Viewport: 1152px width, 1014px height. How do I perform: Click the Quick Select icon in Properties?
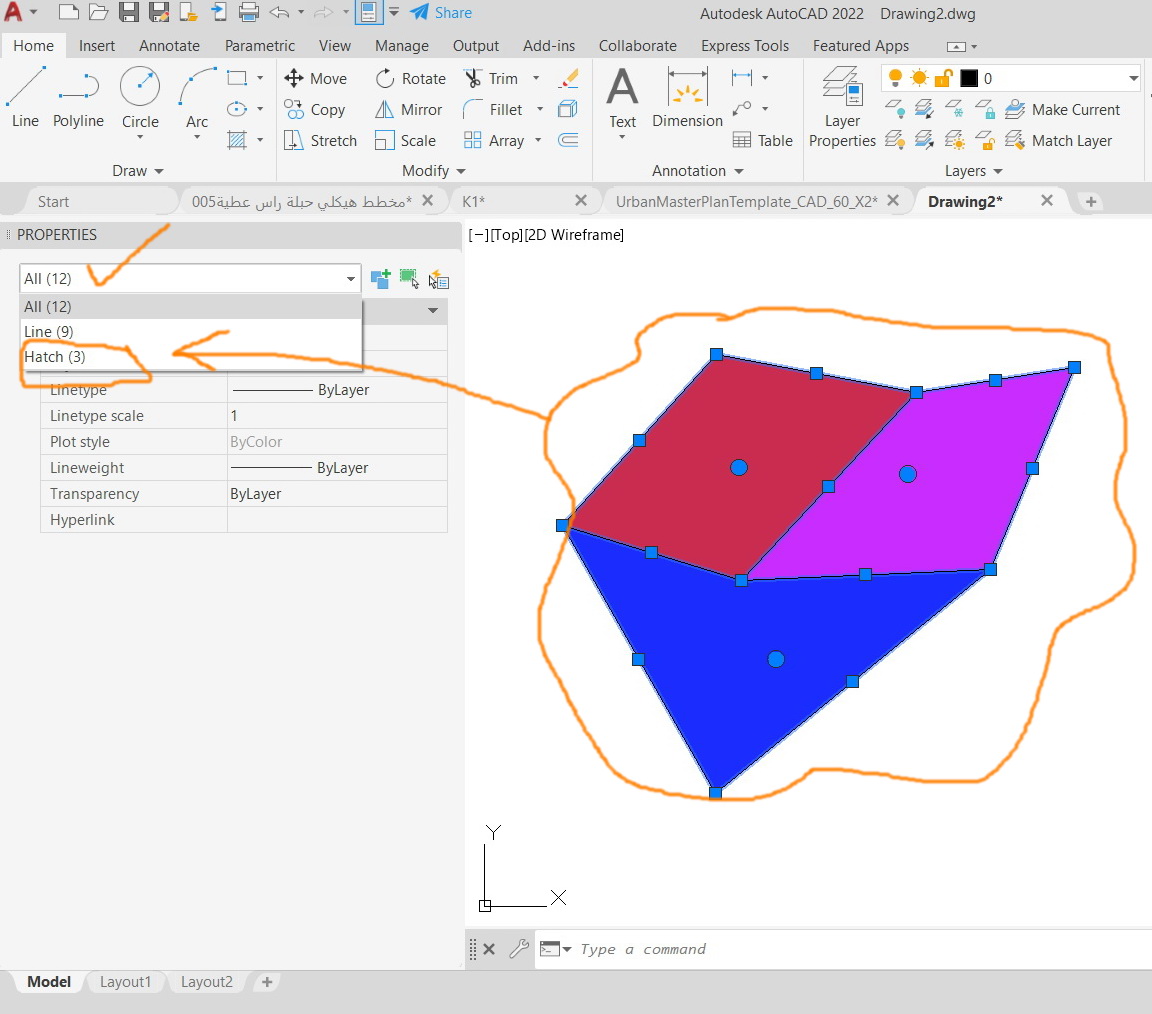point(439,279)
